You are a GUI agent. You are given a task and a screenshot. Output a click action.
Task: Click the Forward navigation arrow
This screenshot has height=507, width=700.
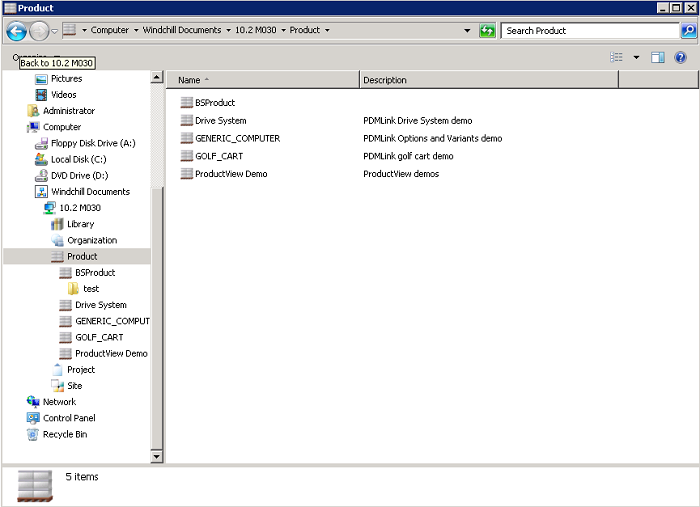(39, 31)
